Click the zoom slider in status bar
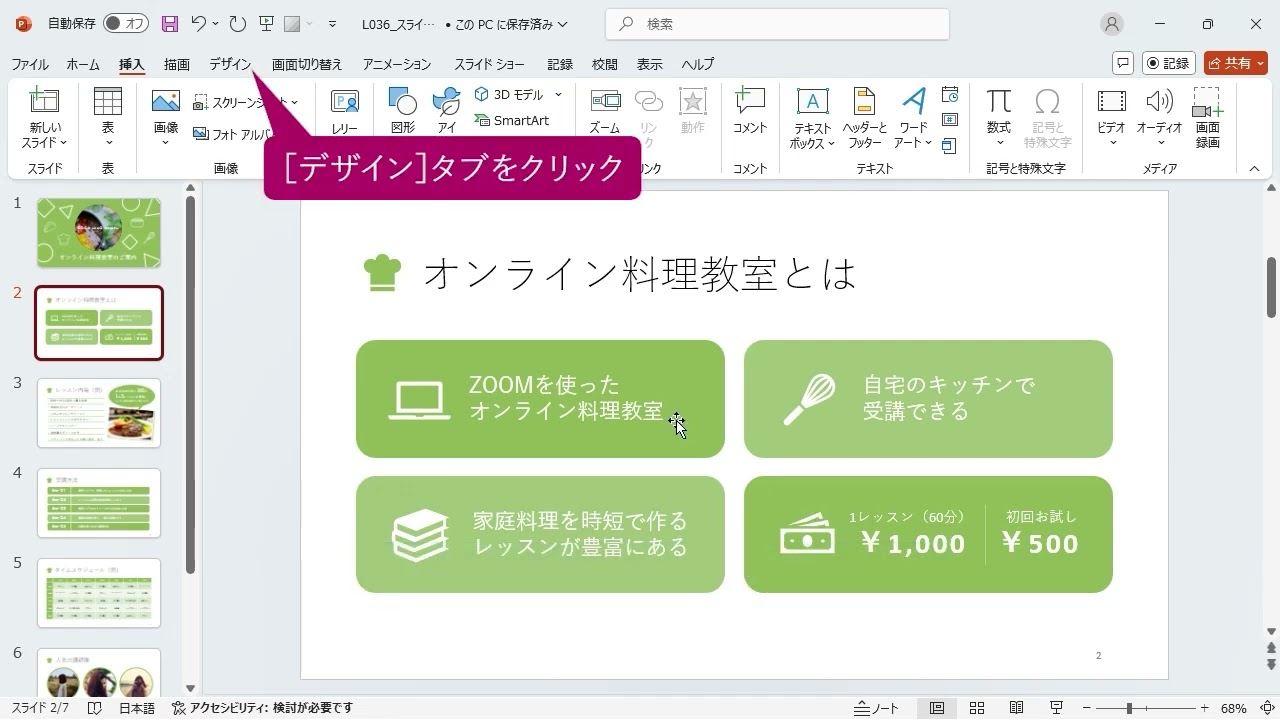 click(x=1129, y=708)
